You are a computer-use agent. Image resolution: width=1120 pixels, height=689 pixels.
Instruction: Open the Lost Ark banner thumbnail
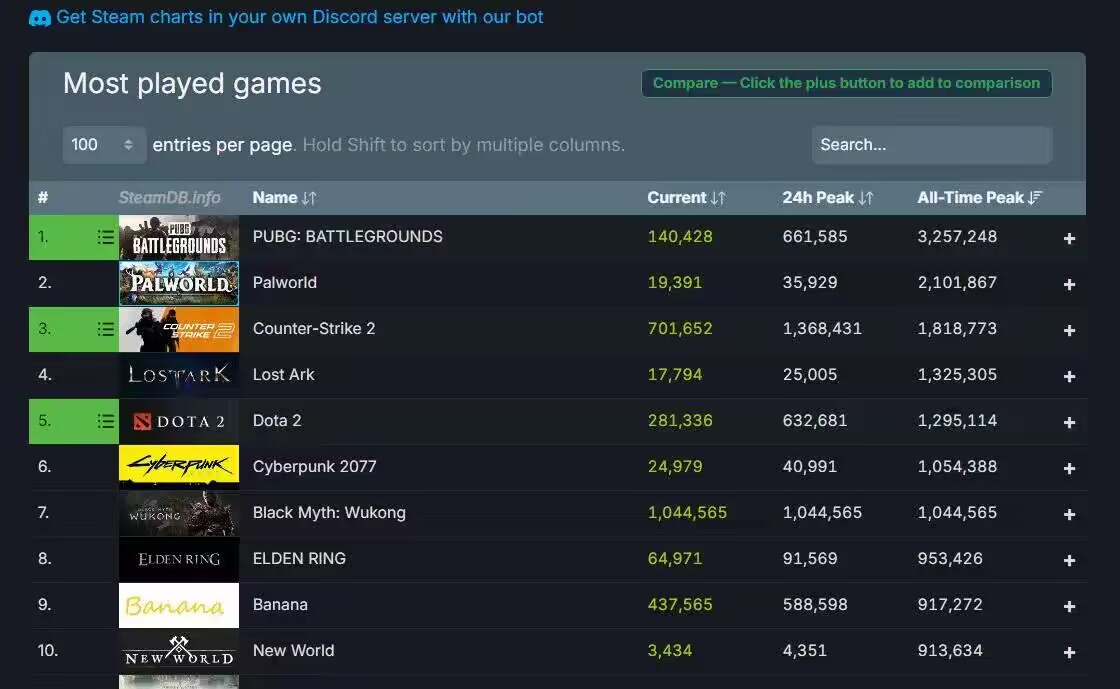(179, 375)
